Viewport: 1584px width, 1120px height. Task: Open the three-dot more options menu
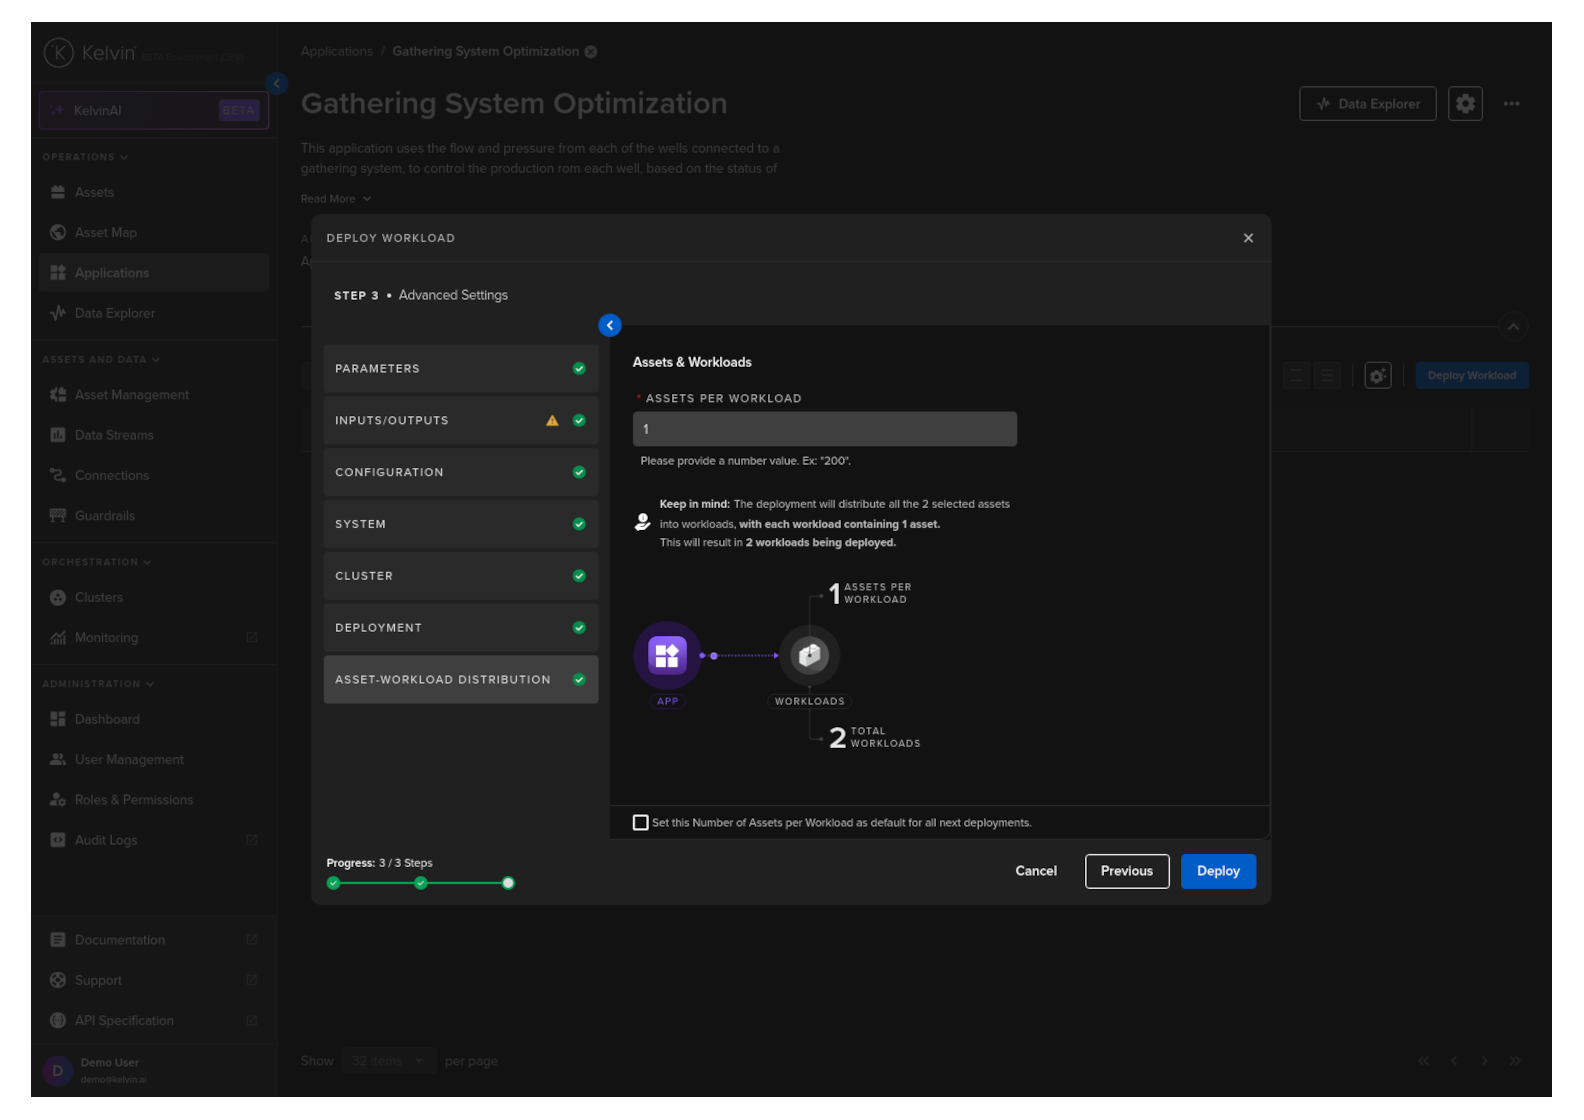[1511, 104]
